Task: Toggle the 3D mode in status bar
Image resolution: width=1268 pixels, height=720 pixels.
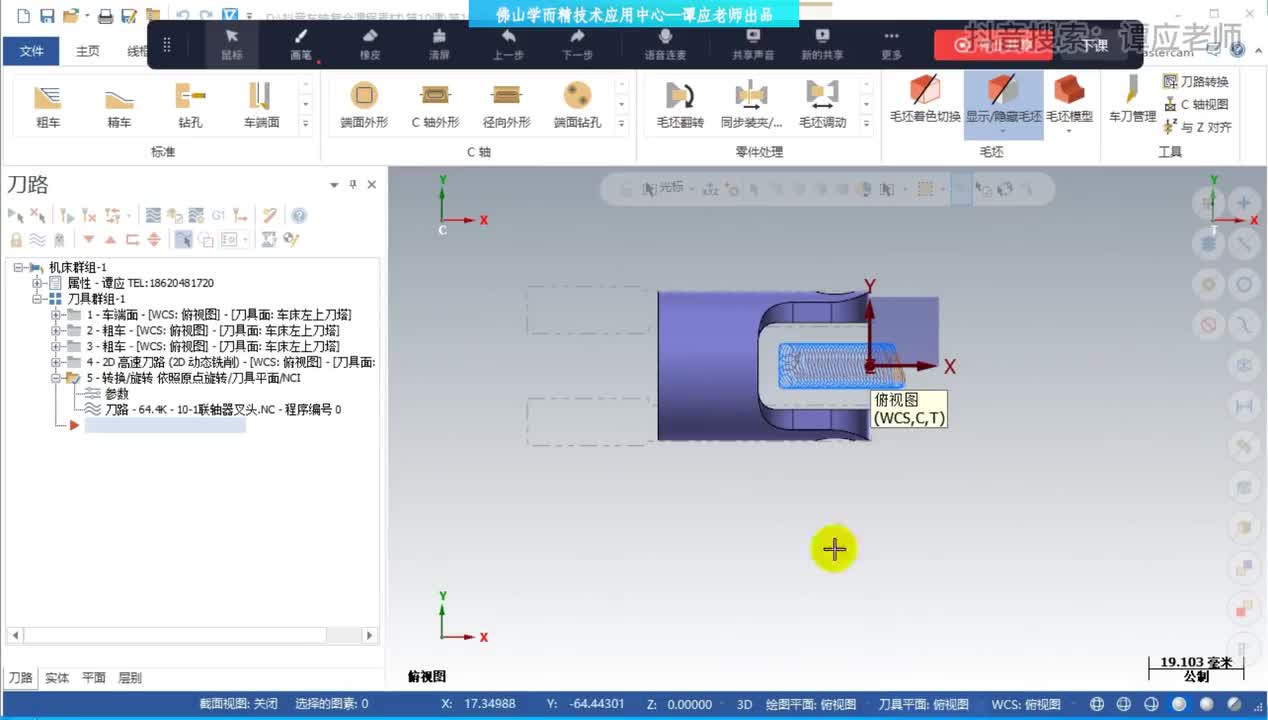Action: click(x=744, y=704)
